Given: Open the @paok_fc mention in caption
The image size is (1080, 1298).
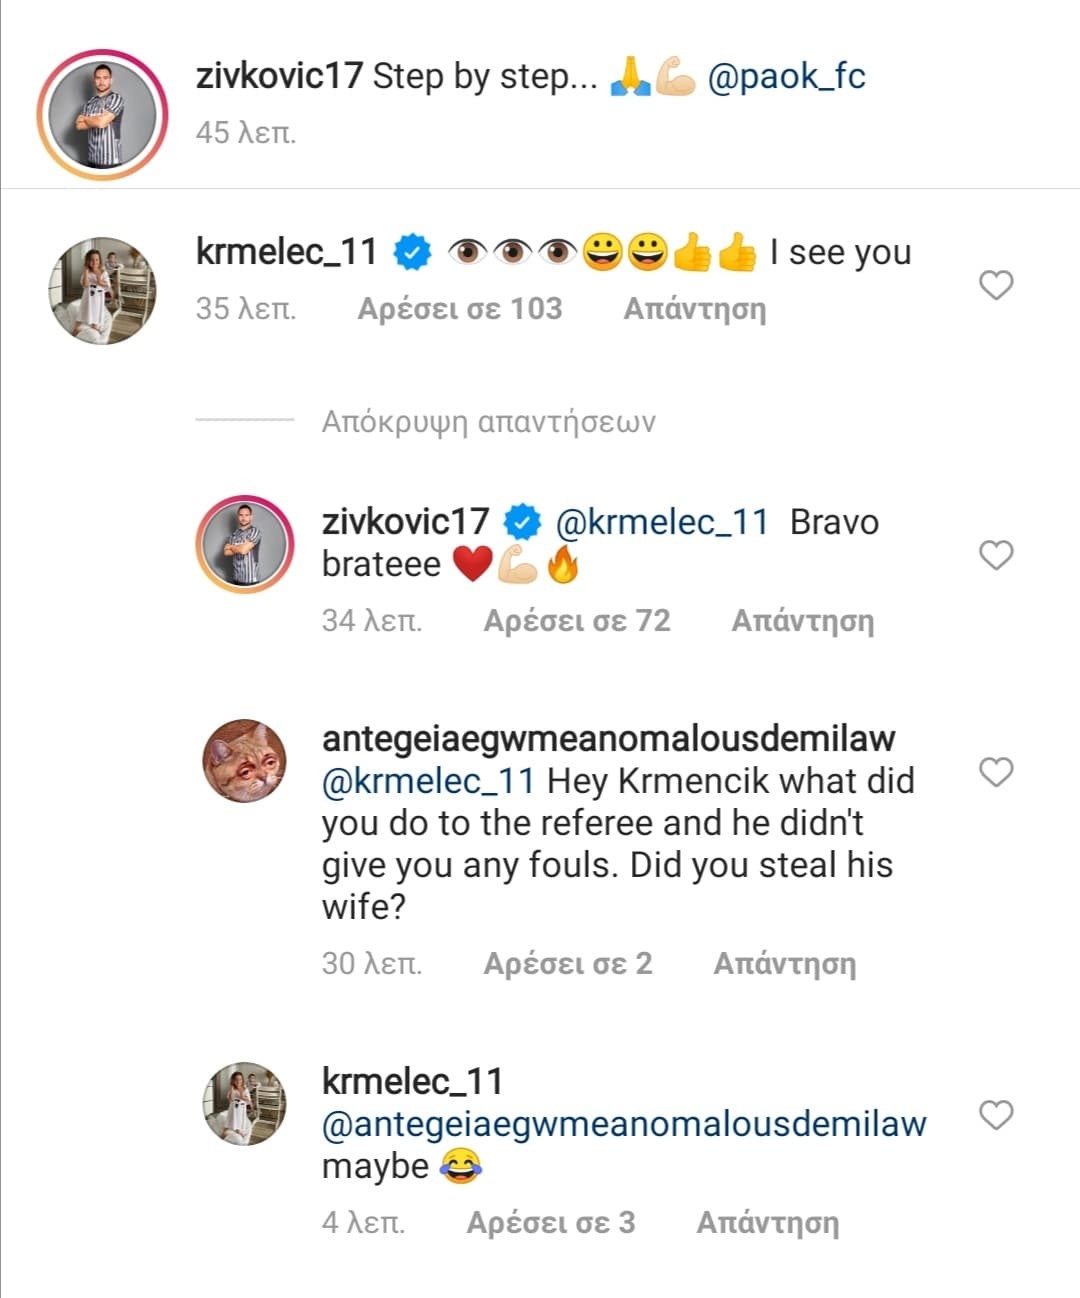Looking at the screenshot, I should (786, 77).
